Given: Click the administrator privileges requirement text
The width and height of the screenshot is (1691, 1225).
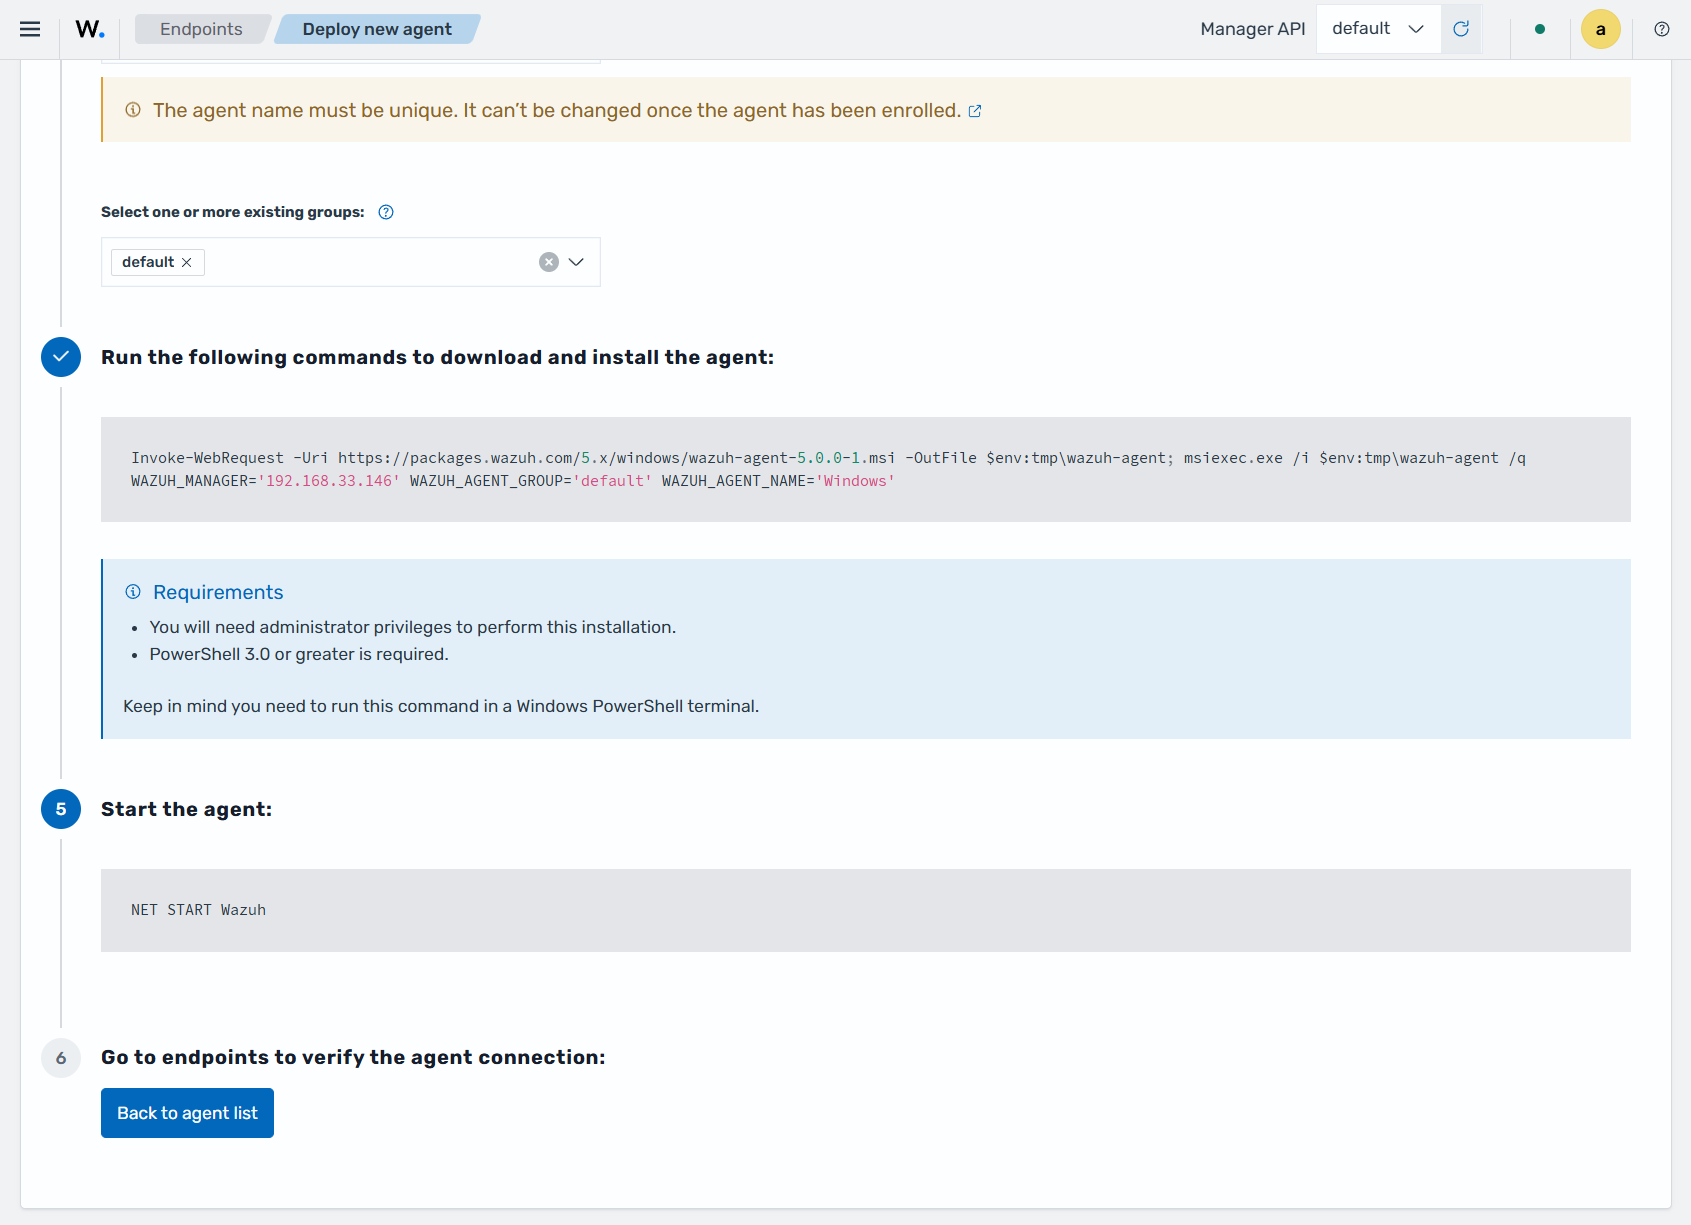Looking at the screenshot, I should click(x=413, y=627).
